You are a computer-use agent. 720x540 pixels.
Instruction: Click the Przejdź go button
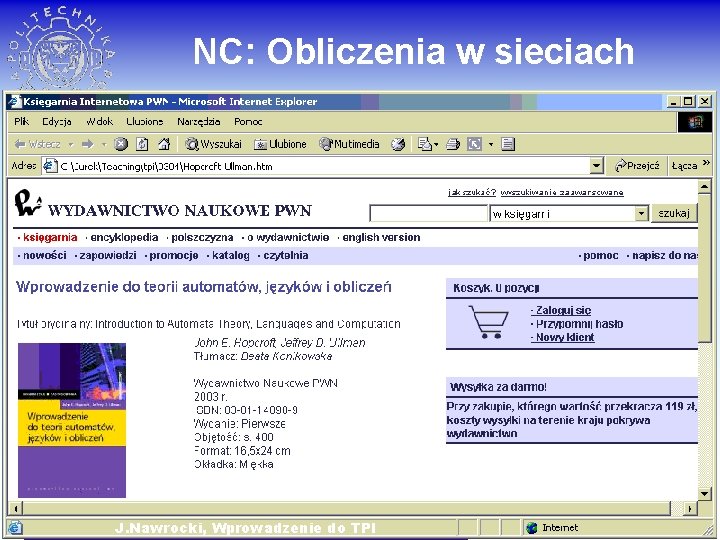(x=636, y=165)
